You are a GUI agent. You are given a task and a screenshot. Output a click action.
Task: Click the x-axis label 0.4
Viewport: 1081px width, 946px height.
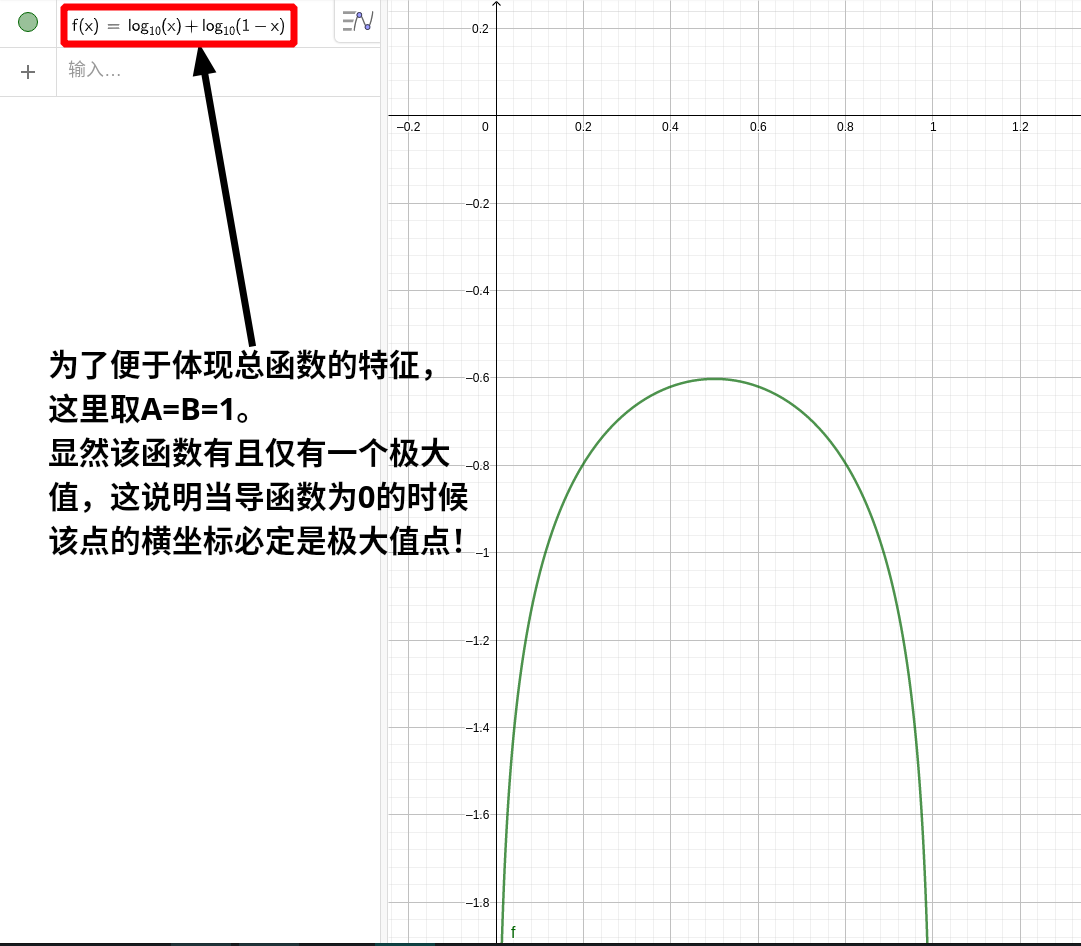tap(670, 127)
